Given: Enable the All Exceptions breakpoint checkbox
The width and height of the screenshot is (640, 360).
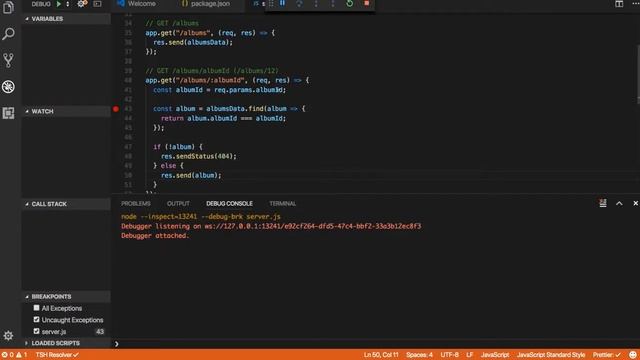Looking at the screenshot, I should (x=36, y=308).
